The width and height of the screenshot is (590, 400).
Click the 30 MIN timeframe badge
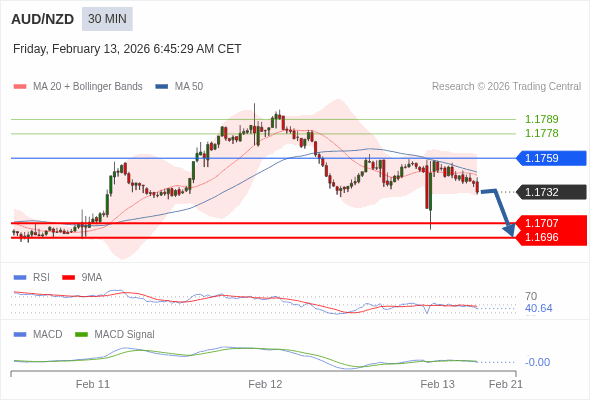click(107, 19)
